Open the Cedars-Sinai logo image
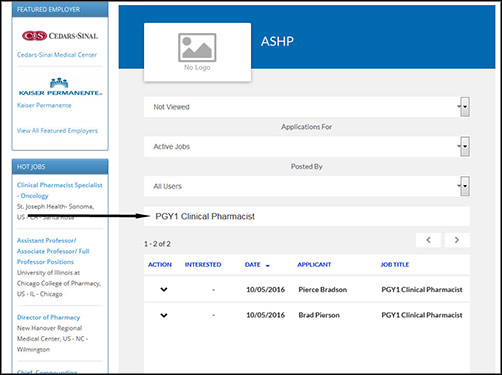This screenshot has height=375, width=502. click(x=60, y=36)
